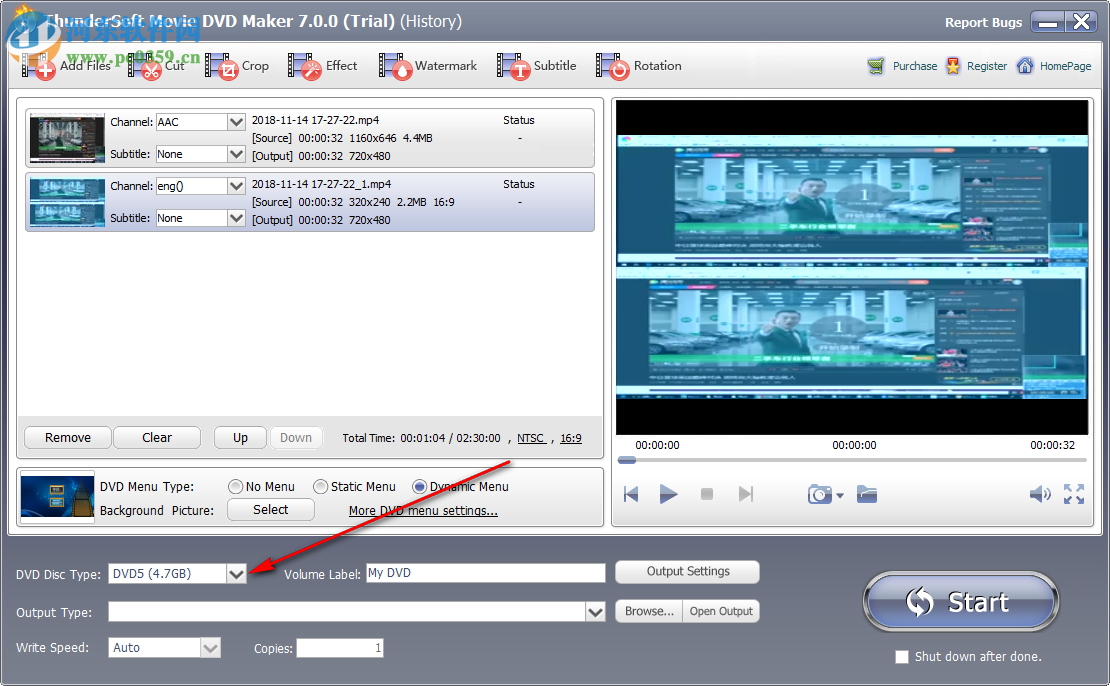1110x686 pixels.
Task: Click the Report Bugs menu
Action: coord(983,21)
